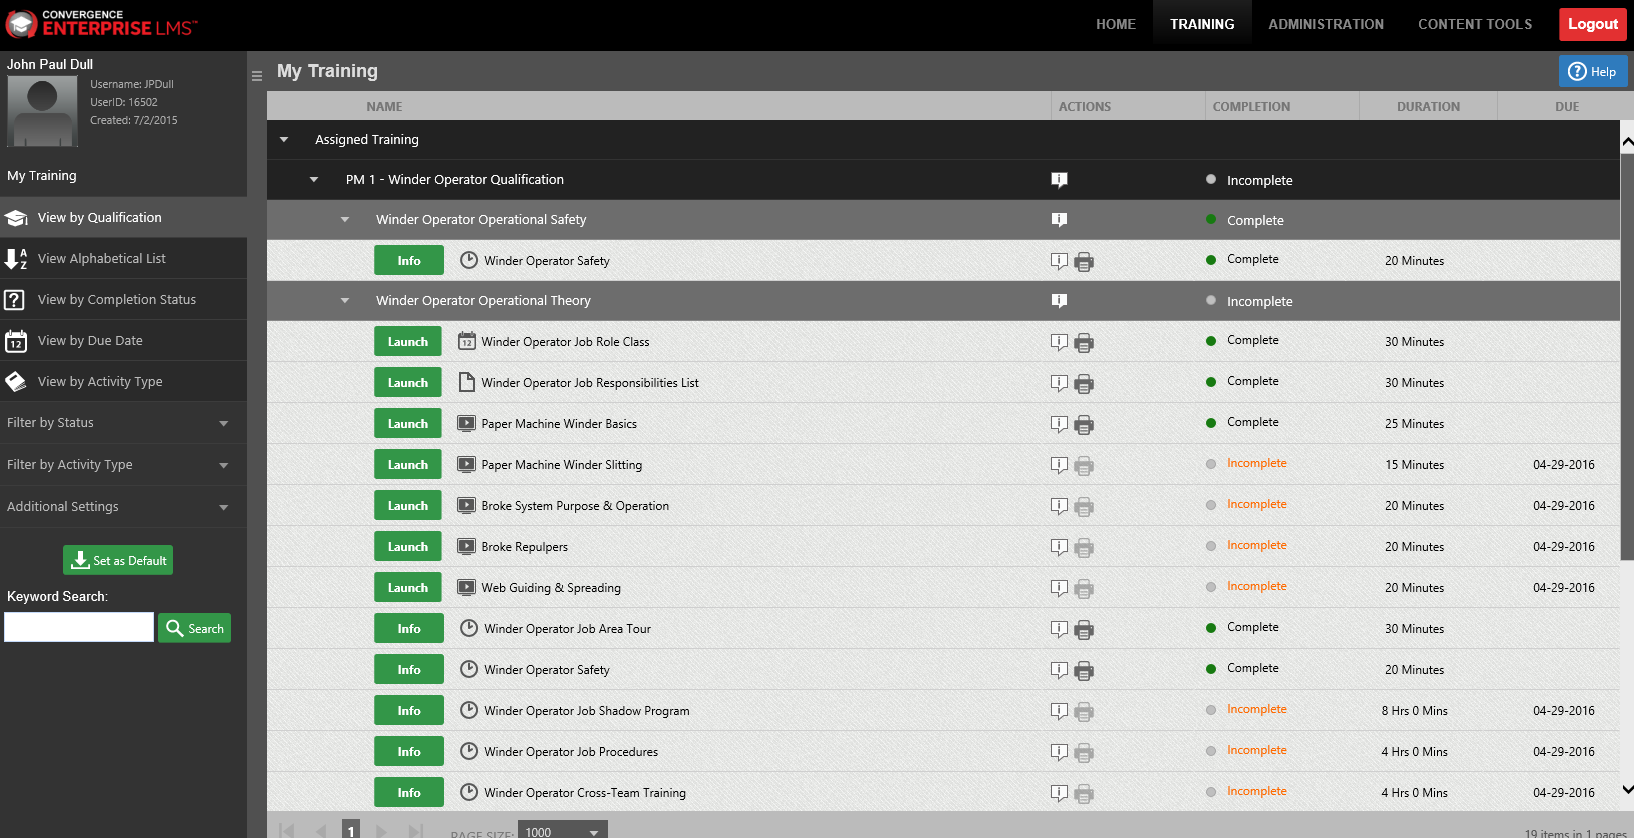This screenshot has width=1634, height=838.
Task: Click the Keyword Search input field
Action: [79, 627]
